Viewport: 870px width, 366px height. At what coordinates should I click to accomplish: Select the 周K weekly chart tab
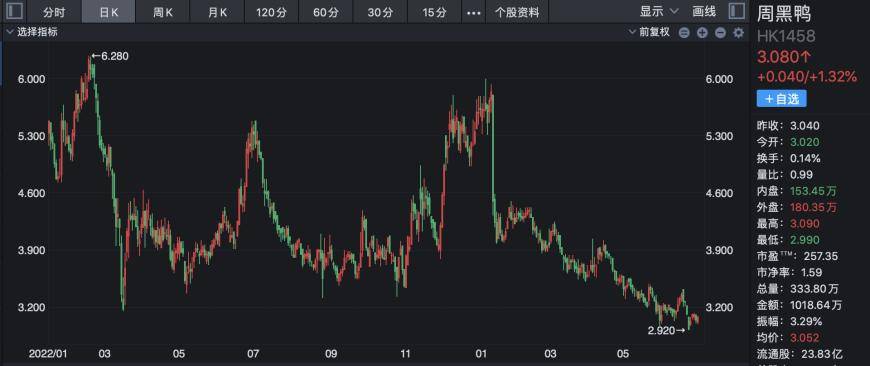point(163,12)
